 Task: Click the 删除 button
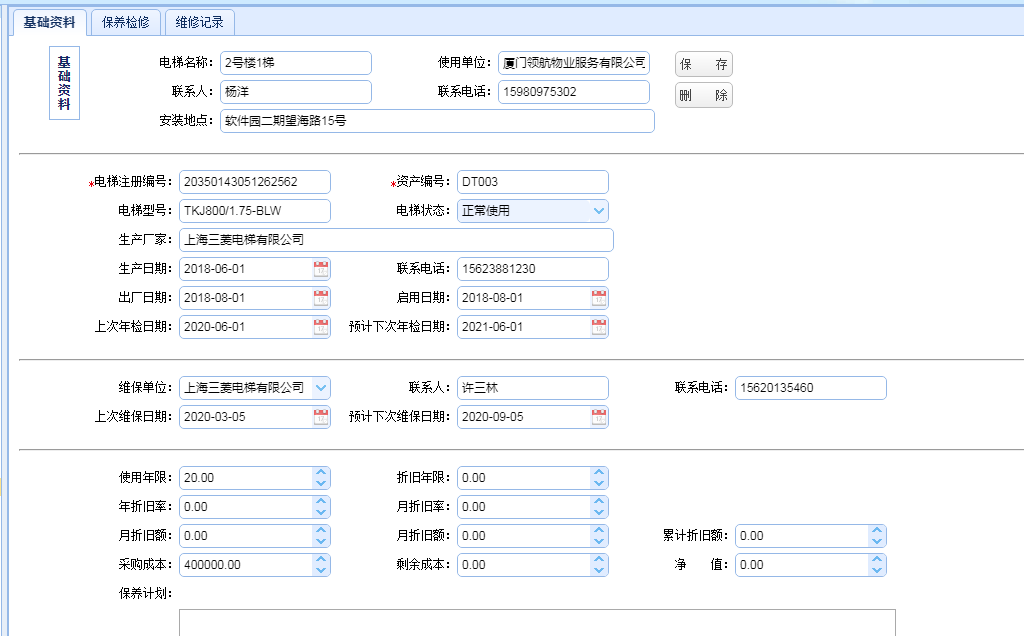[703, 96]
